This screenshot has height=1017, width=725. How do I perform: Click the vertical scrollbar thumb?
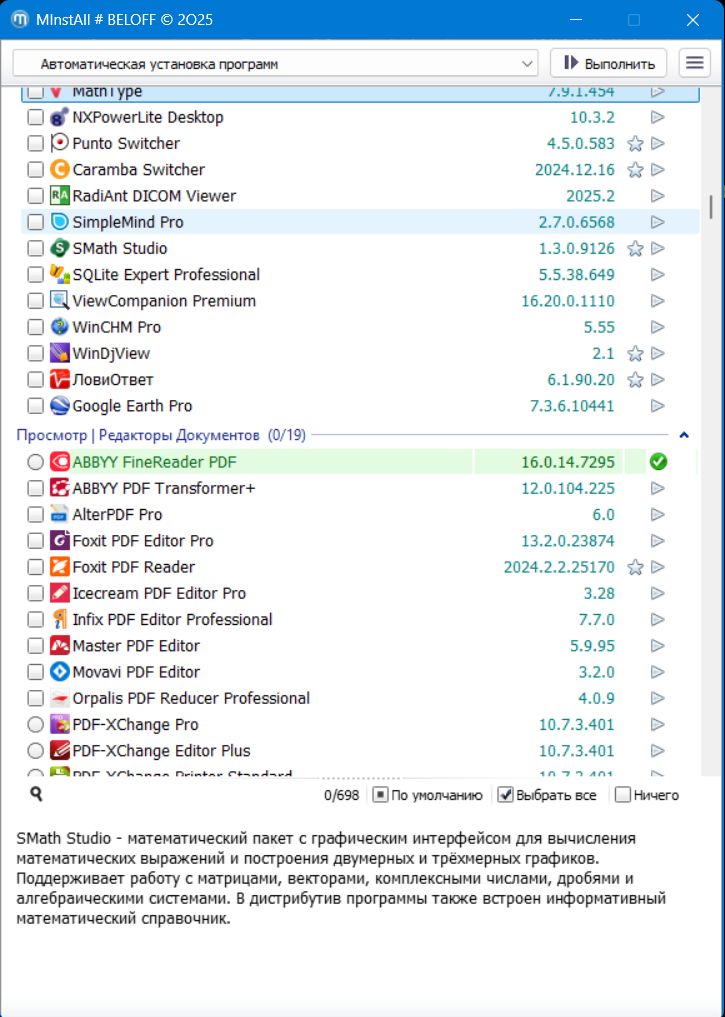(x=711, y=207)
